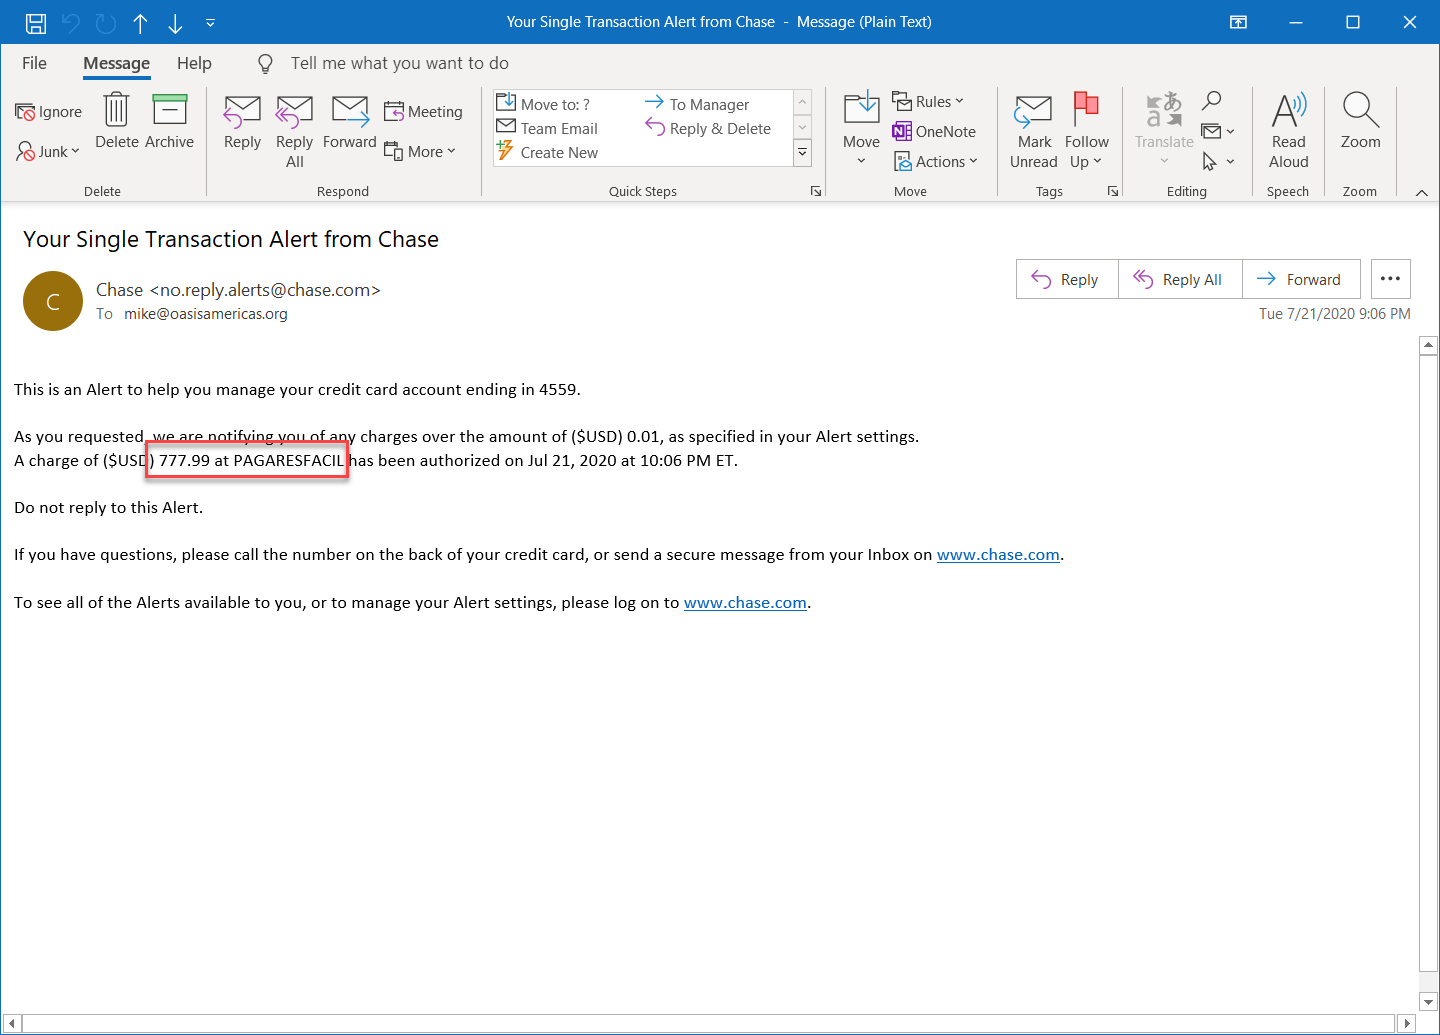
Task: Open the More respond options dropdown
Action: click(420, 152)
